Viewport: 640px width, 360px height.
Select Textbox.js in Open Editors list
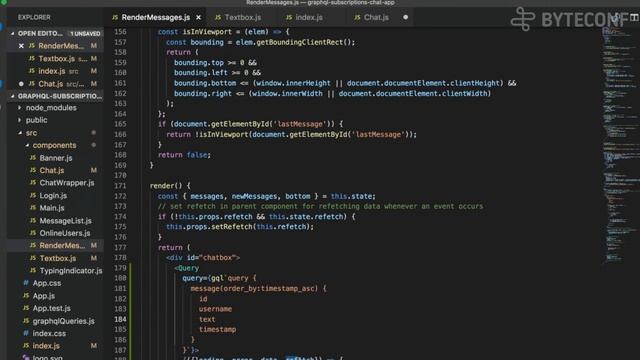[x=56, y=59]
